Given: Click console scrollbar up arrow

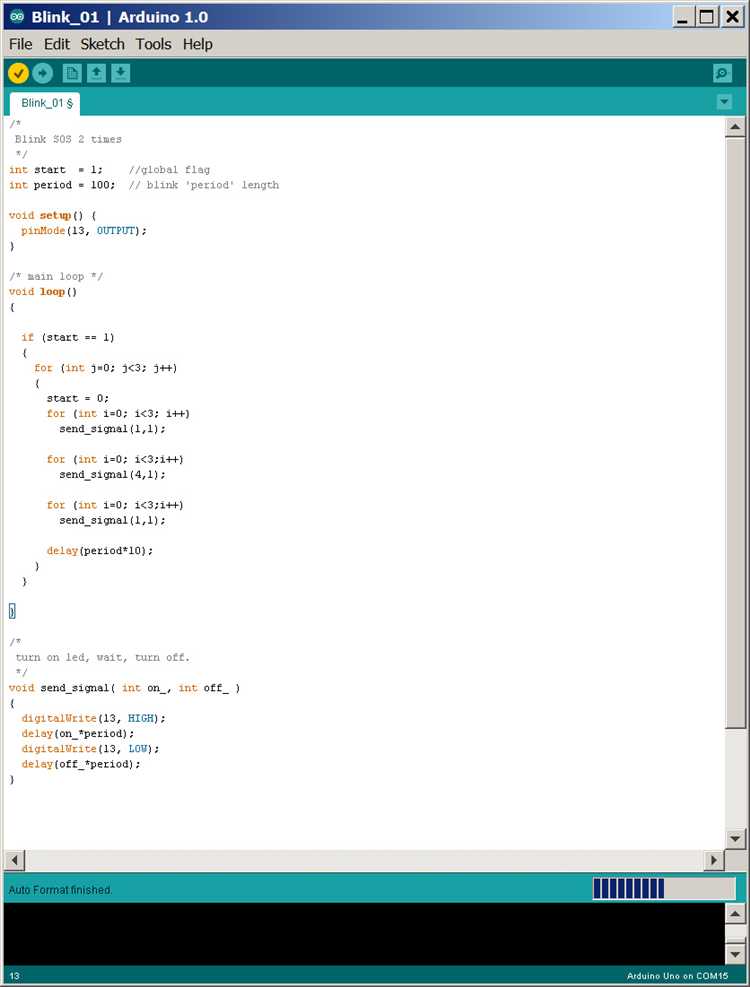Looking at the screenshot, I should [x=735, y=913].
